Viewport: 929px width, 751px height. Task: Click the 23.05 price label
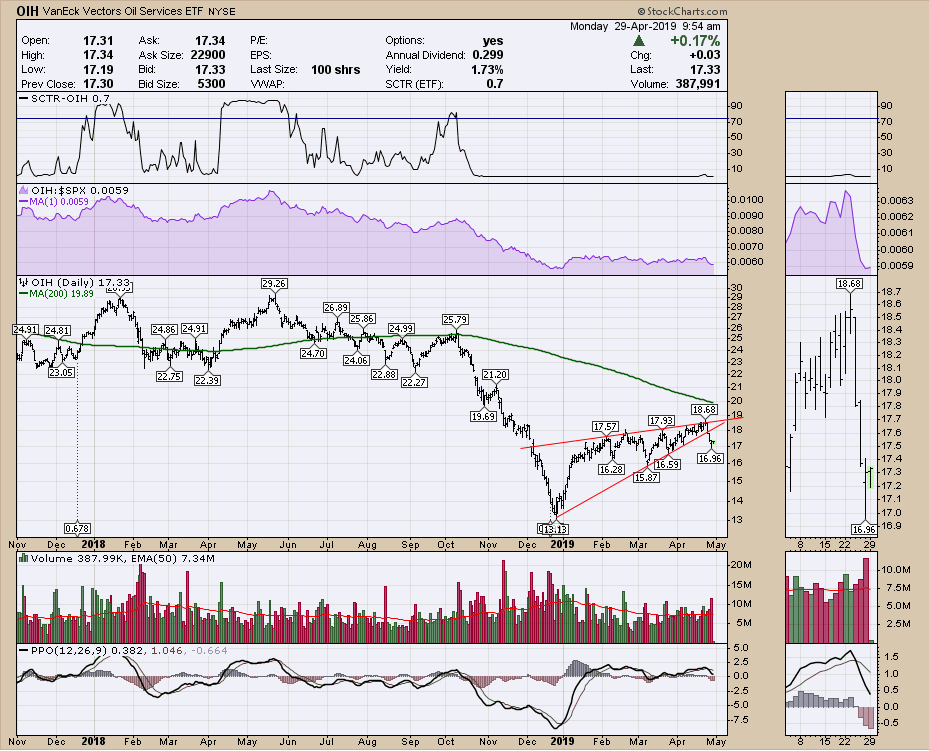coord(61,373)
